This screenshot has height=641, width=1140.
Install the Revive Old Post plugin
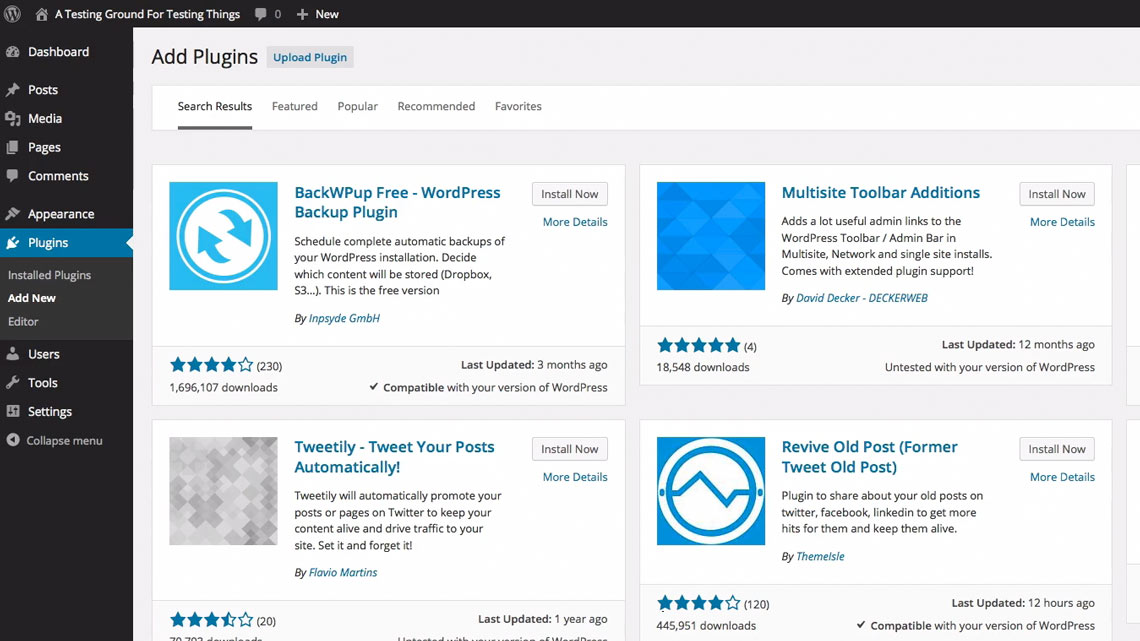[x=1056, y=449]
